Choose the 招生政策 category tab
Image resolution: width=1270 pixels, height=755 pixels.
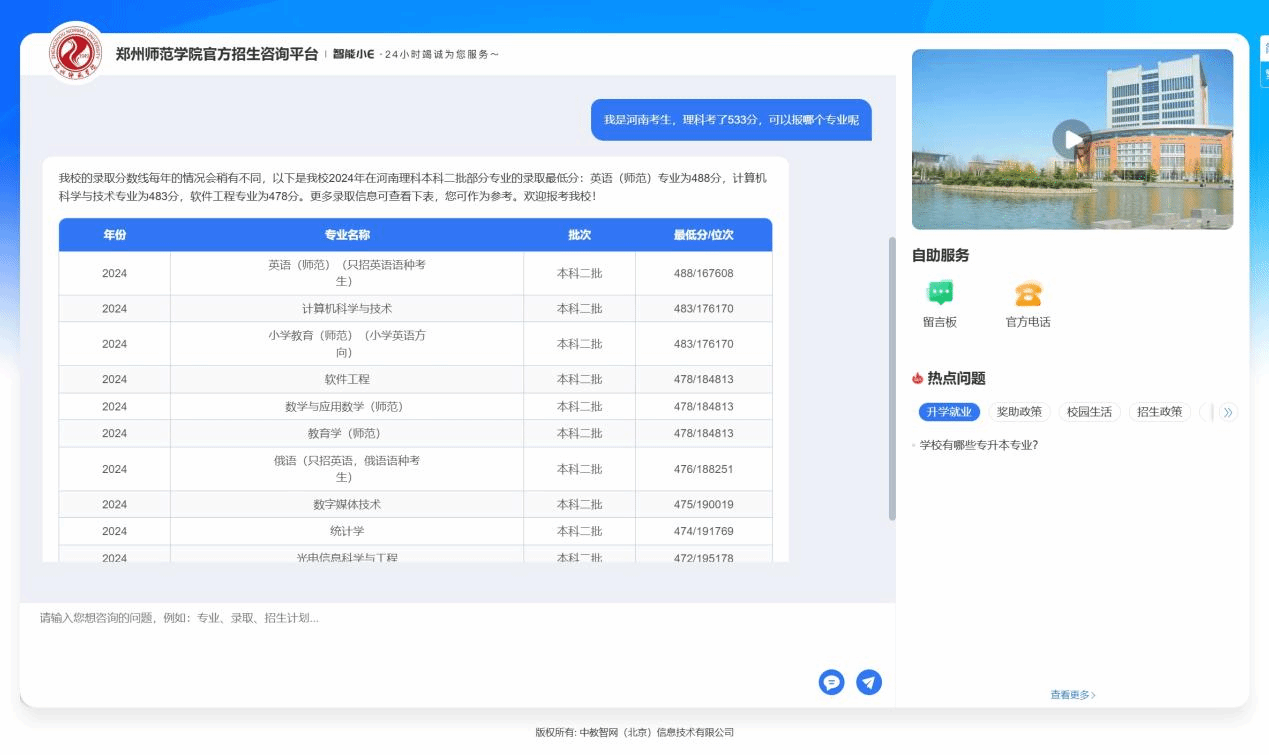tap(1159, 412)
